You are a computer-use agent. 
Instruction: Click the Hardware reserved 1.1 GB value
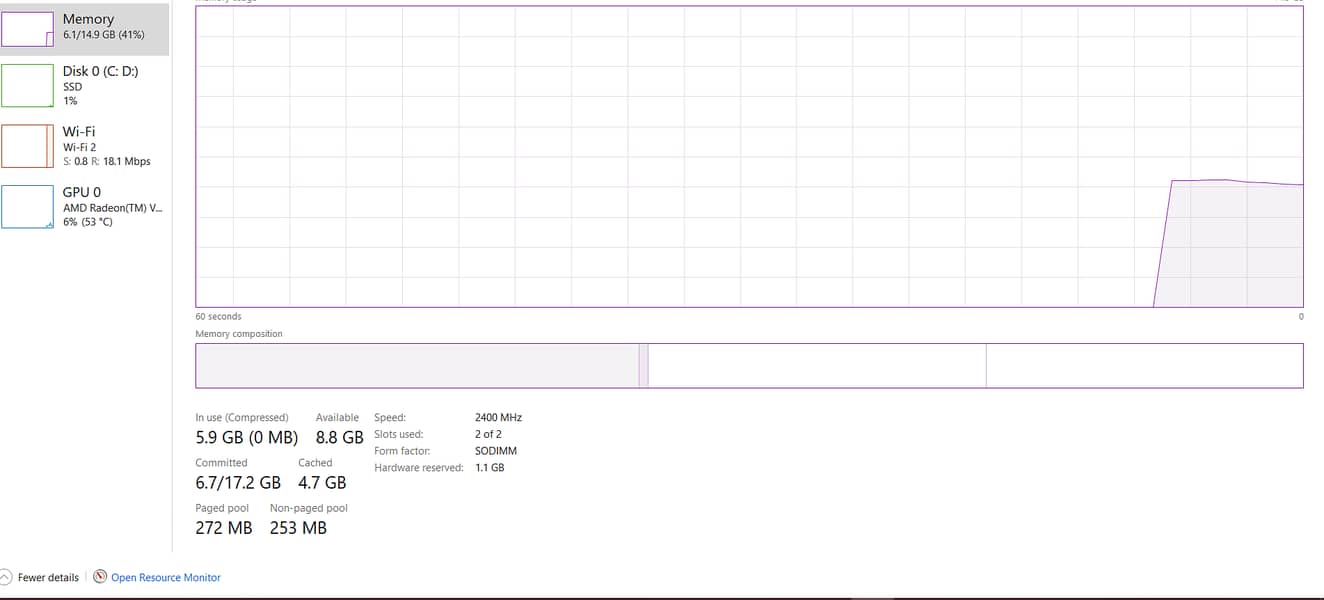click(489, 467)
